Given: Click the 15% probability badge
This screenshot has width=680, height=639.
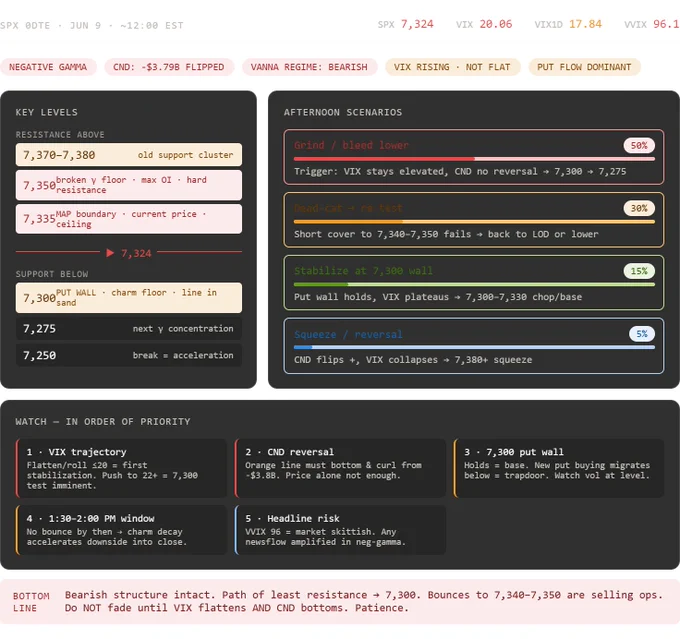Looking at the screenshot, I should click(x=639, y=271).
